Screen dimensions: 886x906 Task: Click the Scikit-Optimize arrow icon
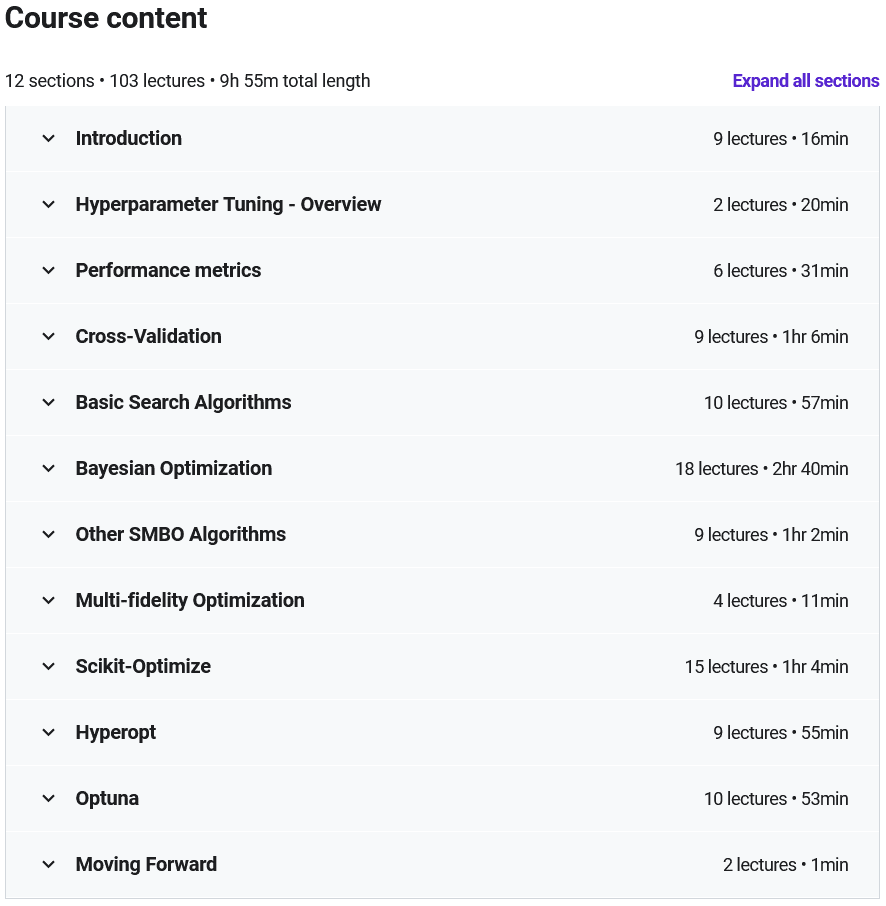point(49,666)
